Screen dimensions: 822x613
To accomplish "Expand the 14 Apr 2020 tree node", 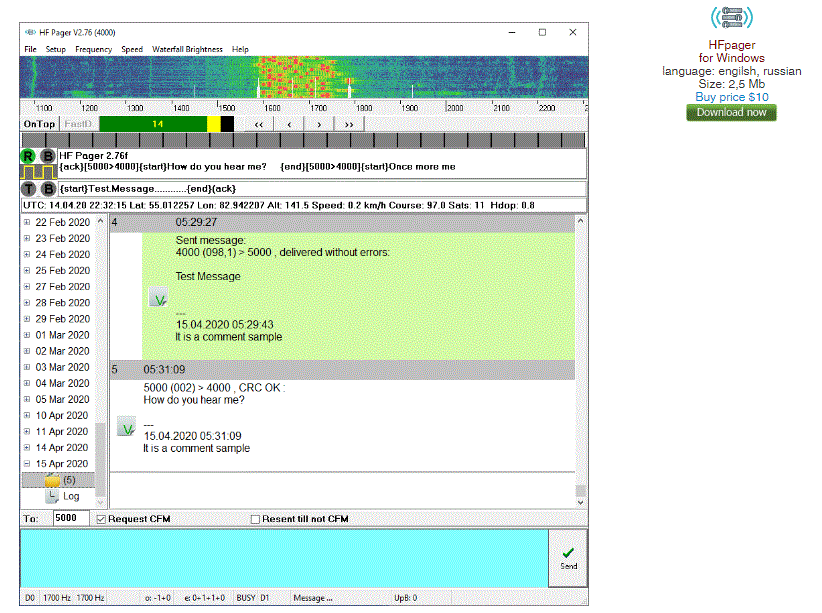I will click(27, 448).
